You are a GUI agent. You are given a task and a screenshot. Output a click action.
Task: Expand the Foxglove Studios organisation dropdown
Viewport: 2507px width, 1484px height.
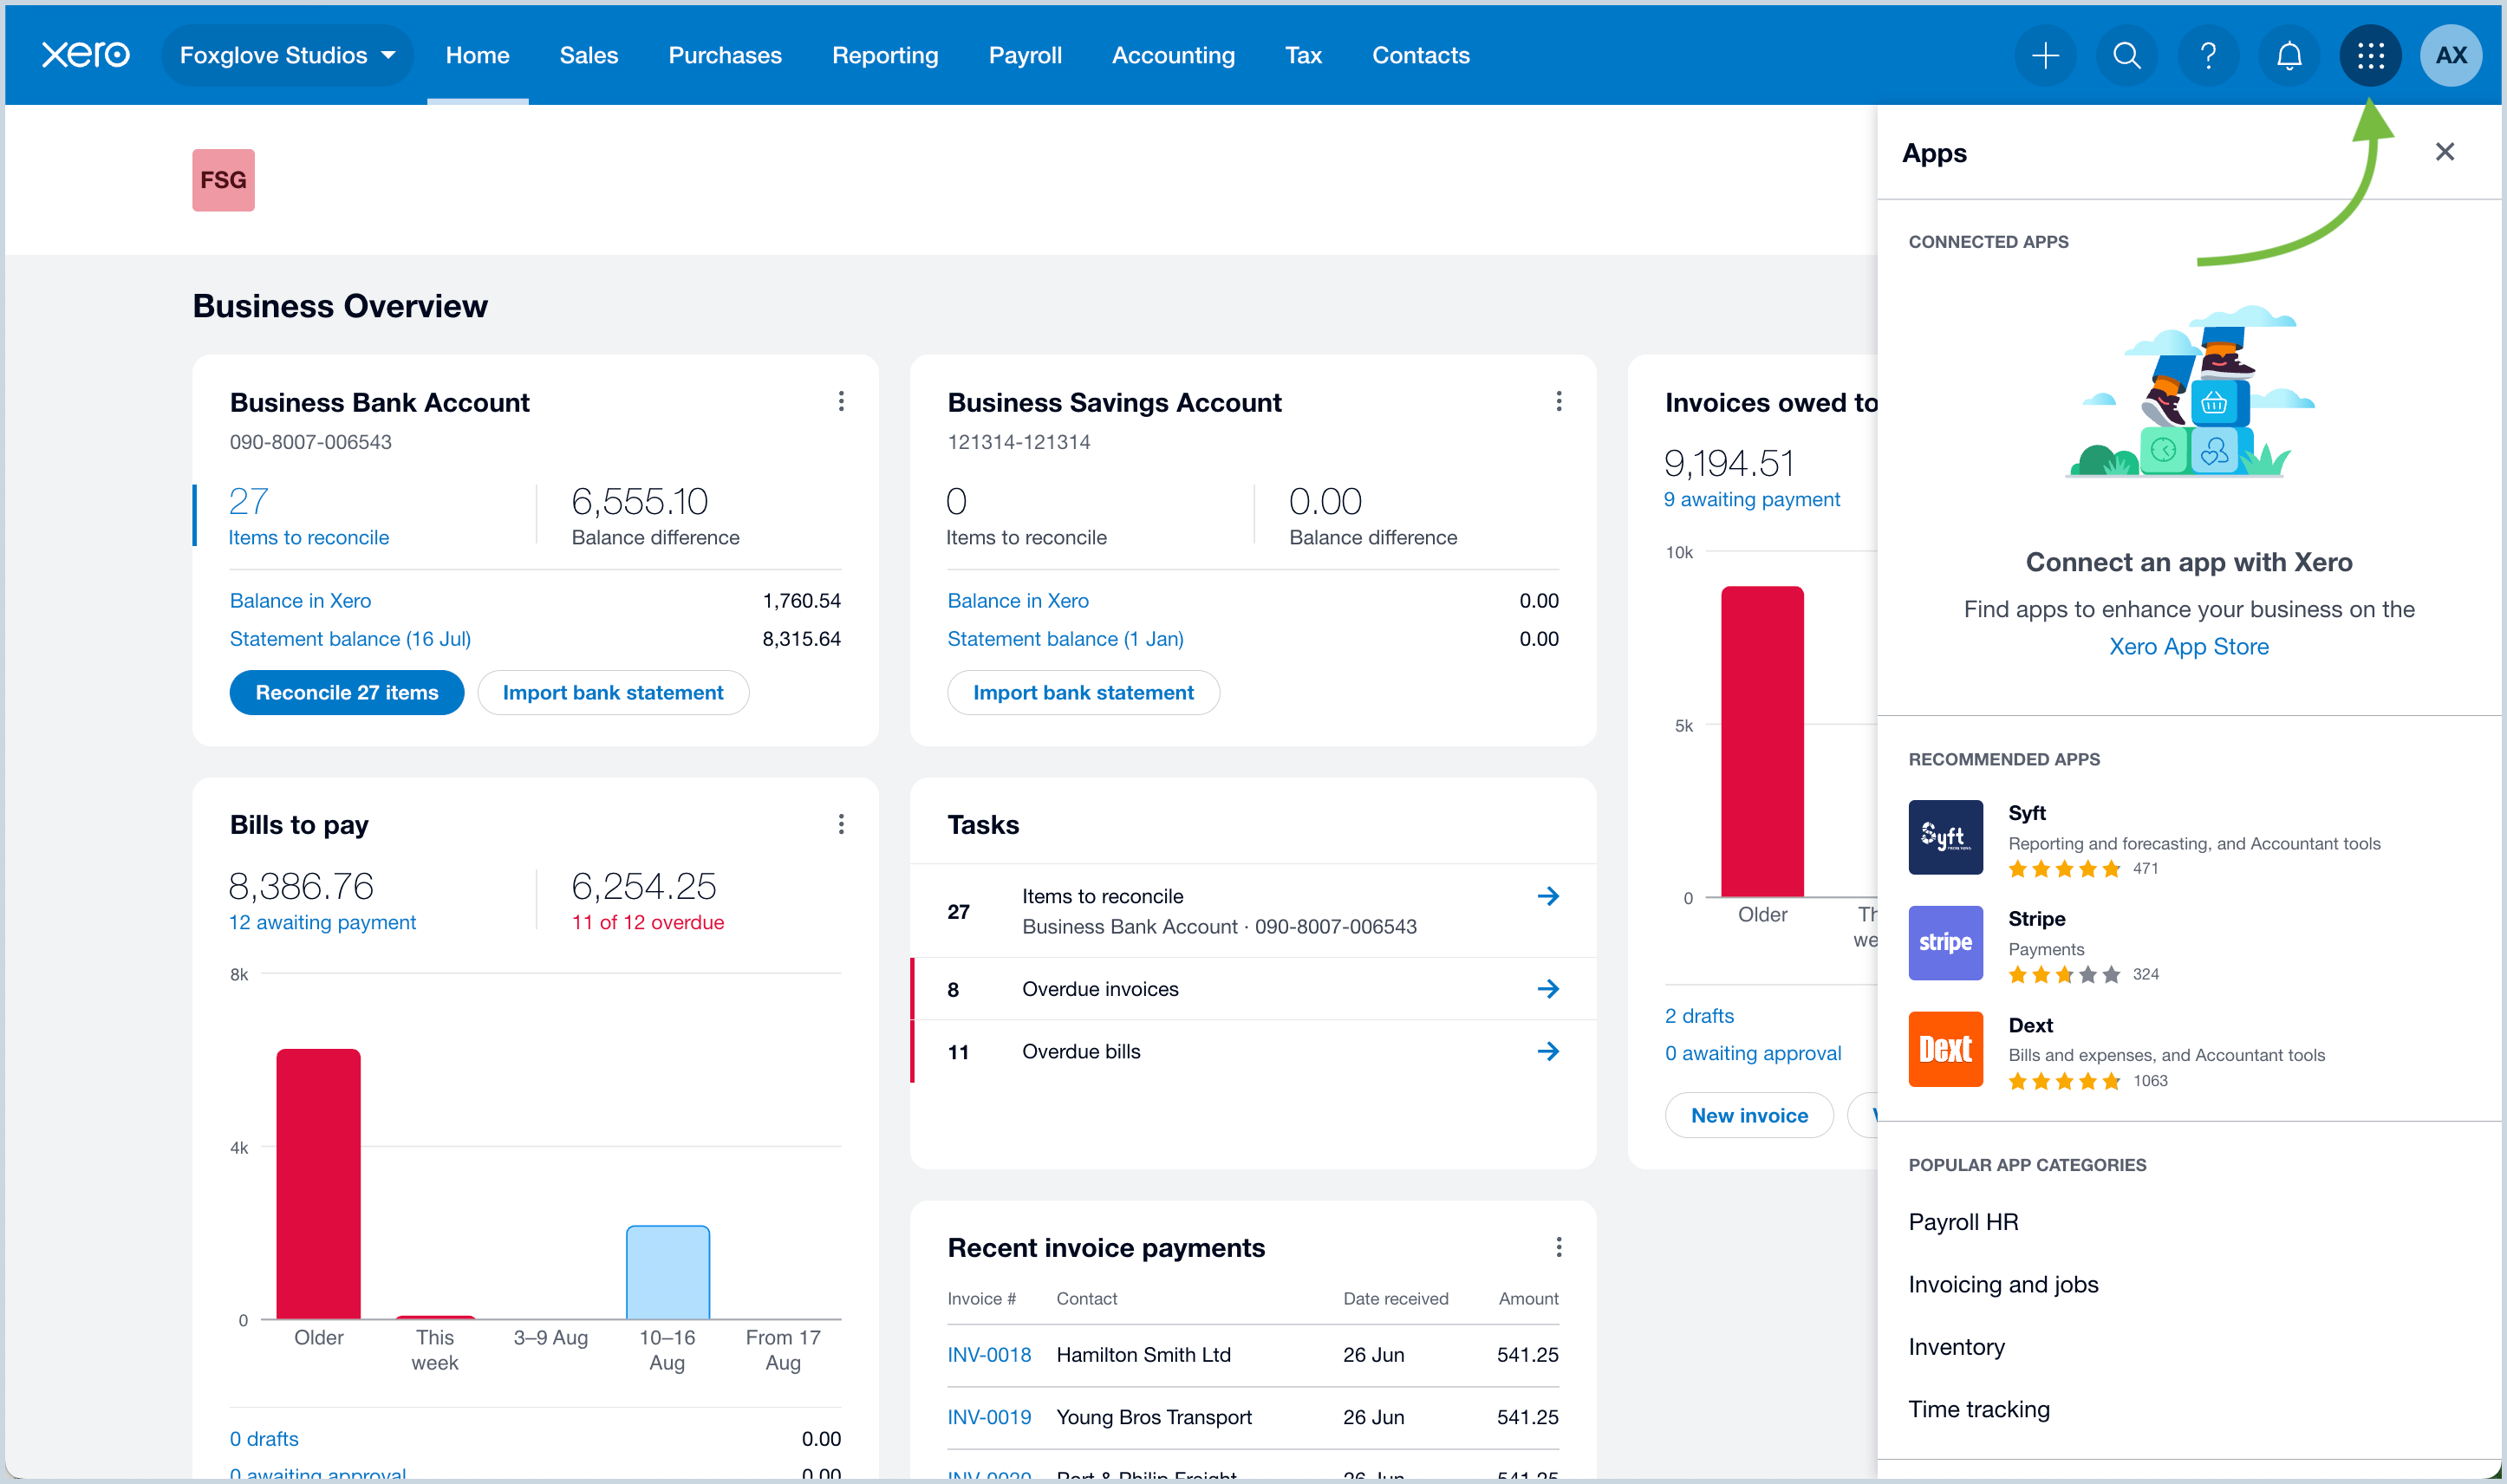click(x=287, y=55)
